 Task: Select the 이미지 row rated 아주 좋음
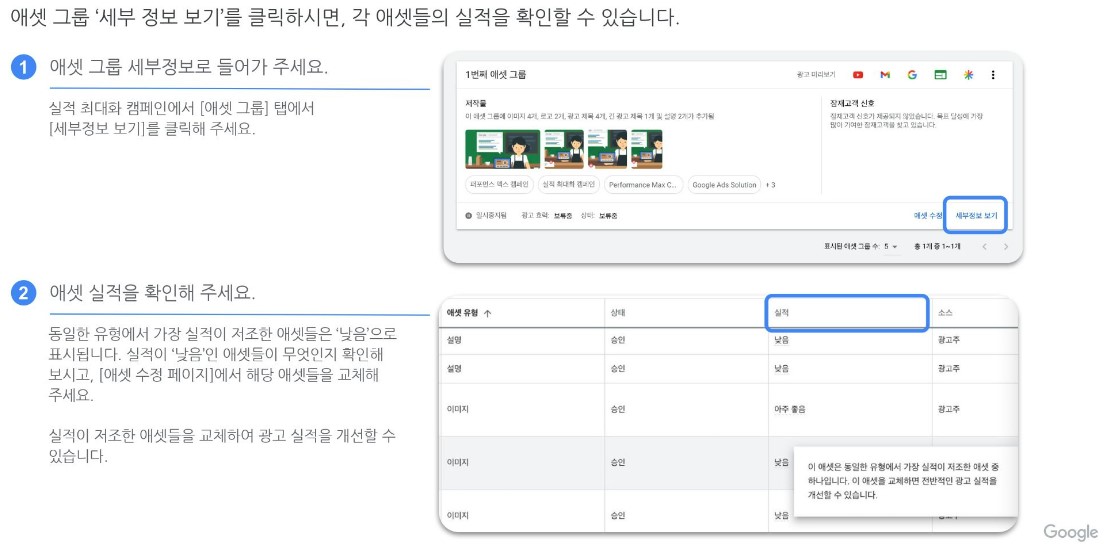pyautogui.click(x=729, y=409)
